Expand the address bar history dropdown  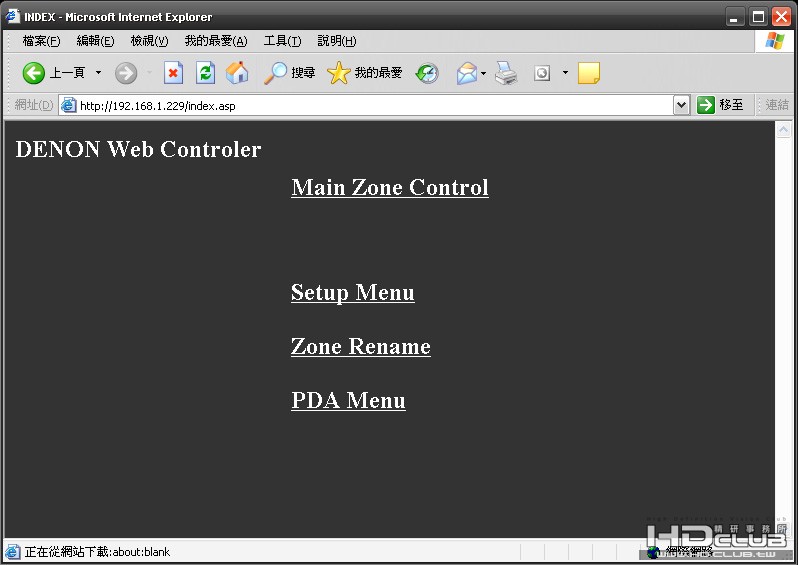point(681,105)
